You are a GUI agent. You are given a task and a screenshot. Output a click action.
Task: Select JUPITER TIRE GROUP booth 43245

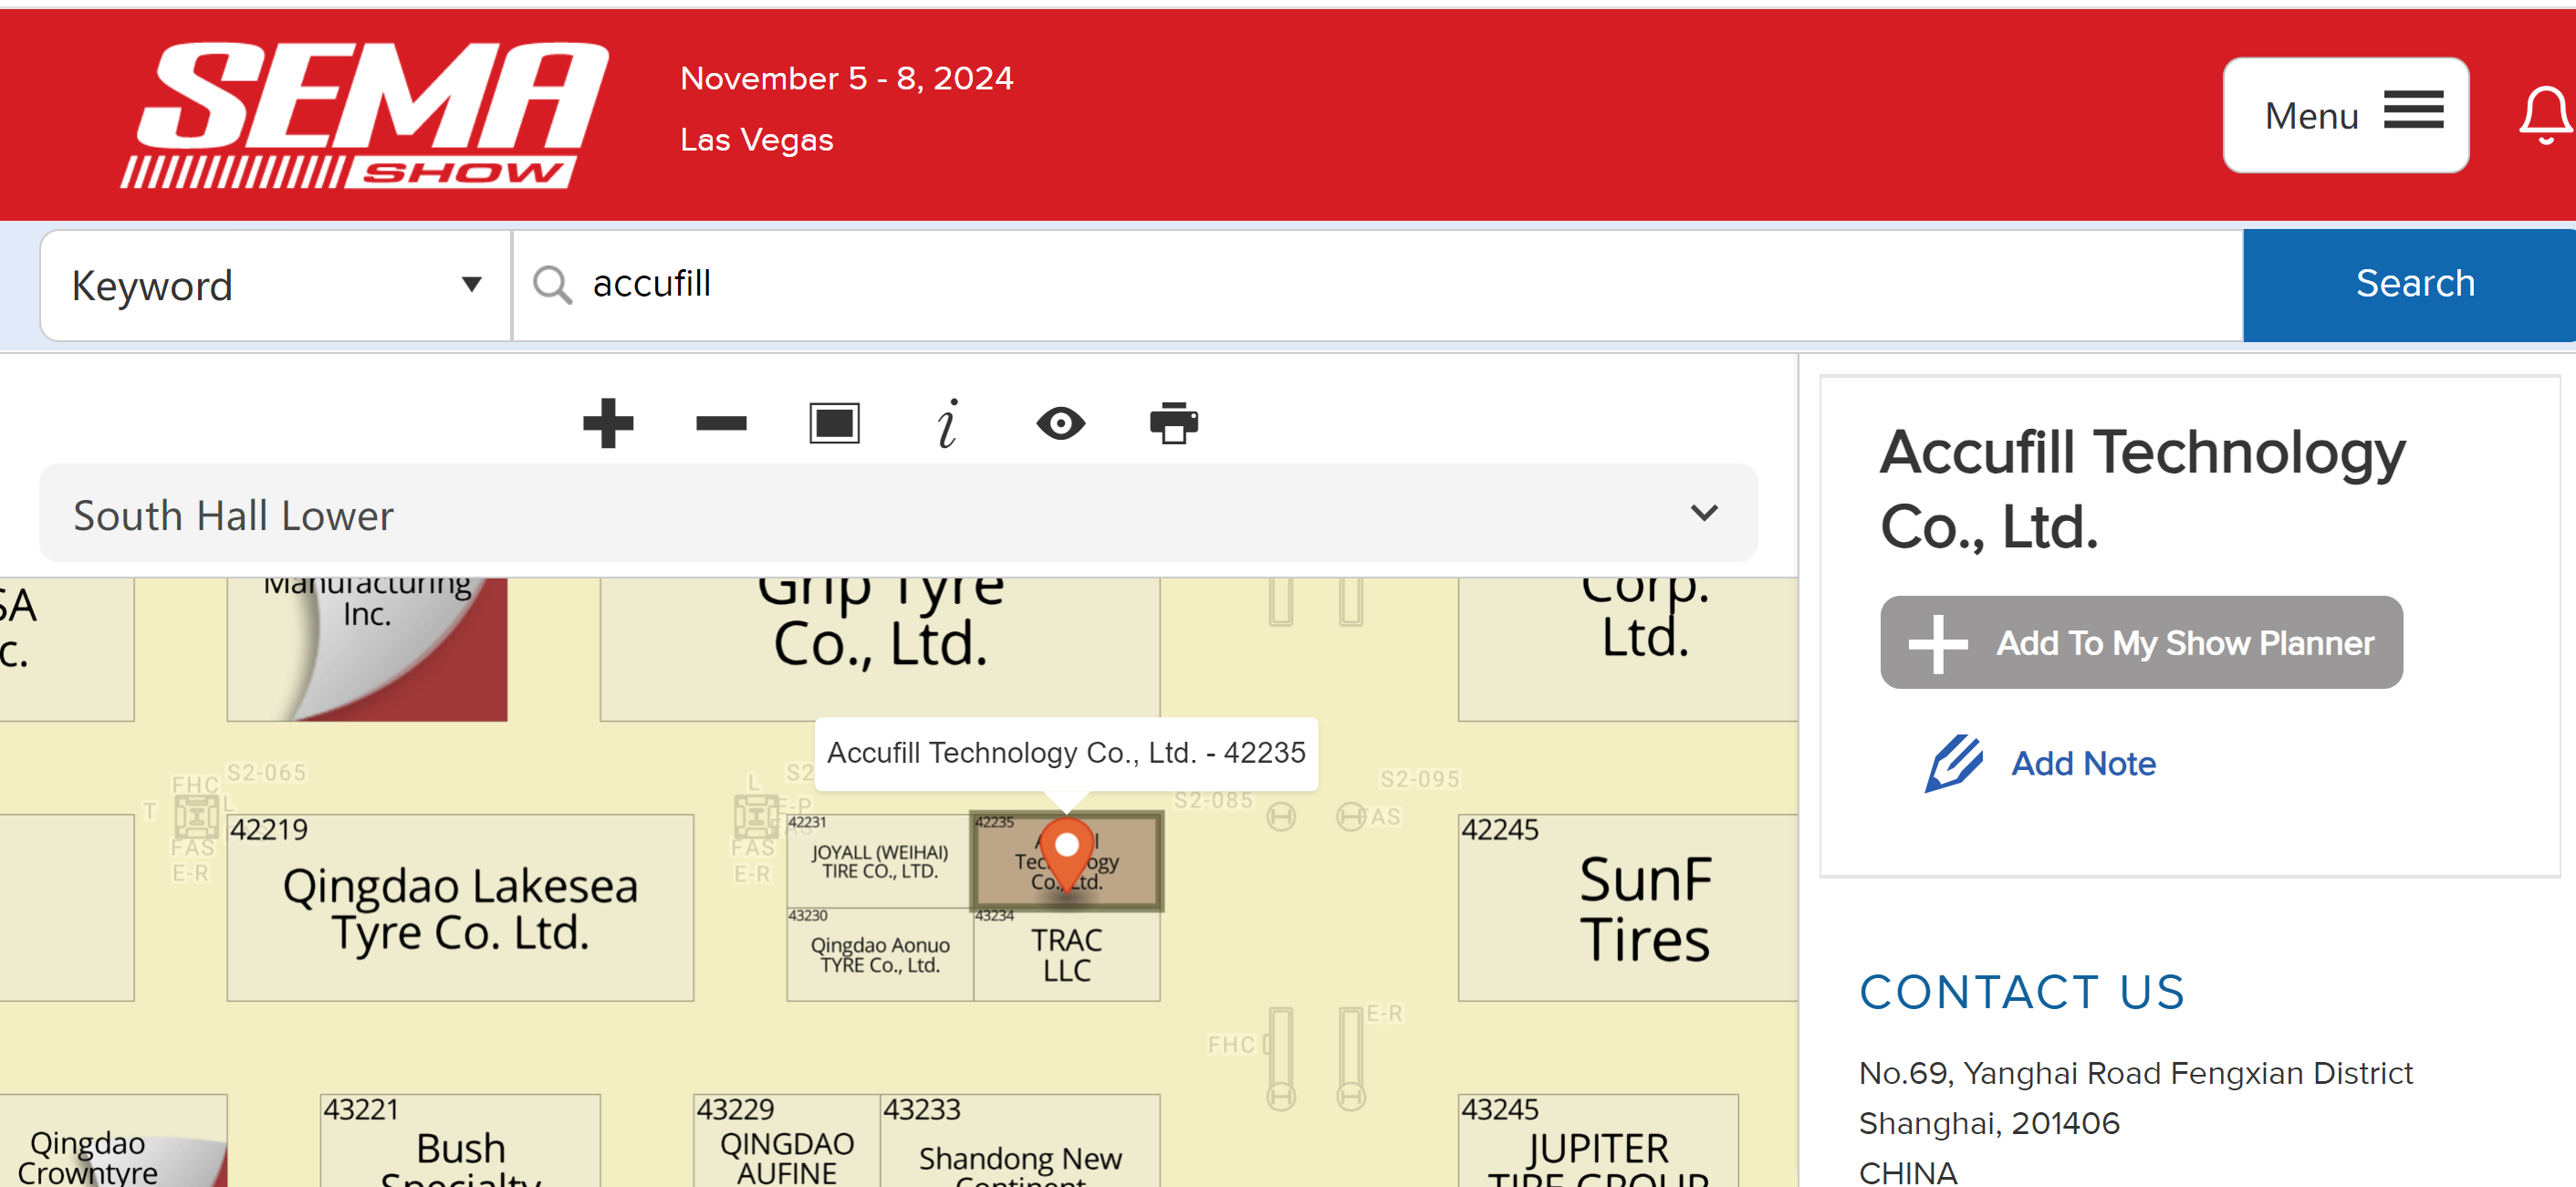click(x=1597, y=1141)
